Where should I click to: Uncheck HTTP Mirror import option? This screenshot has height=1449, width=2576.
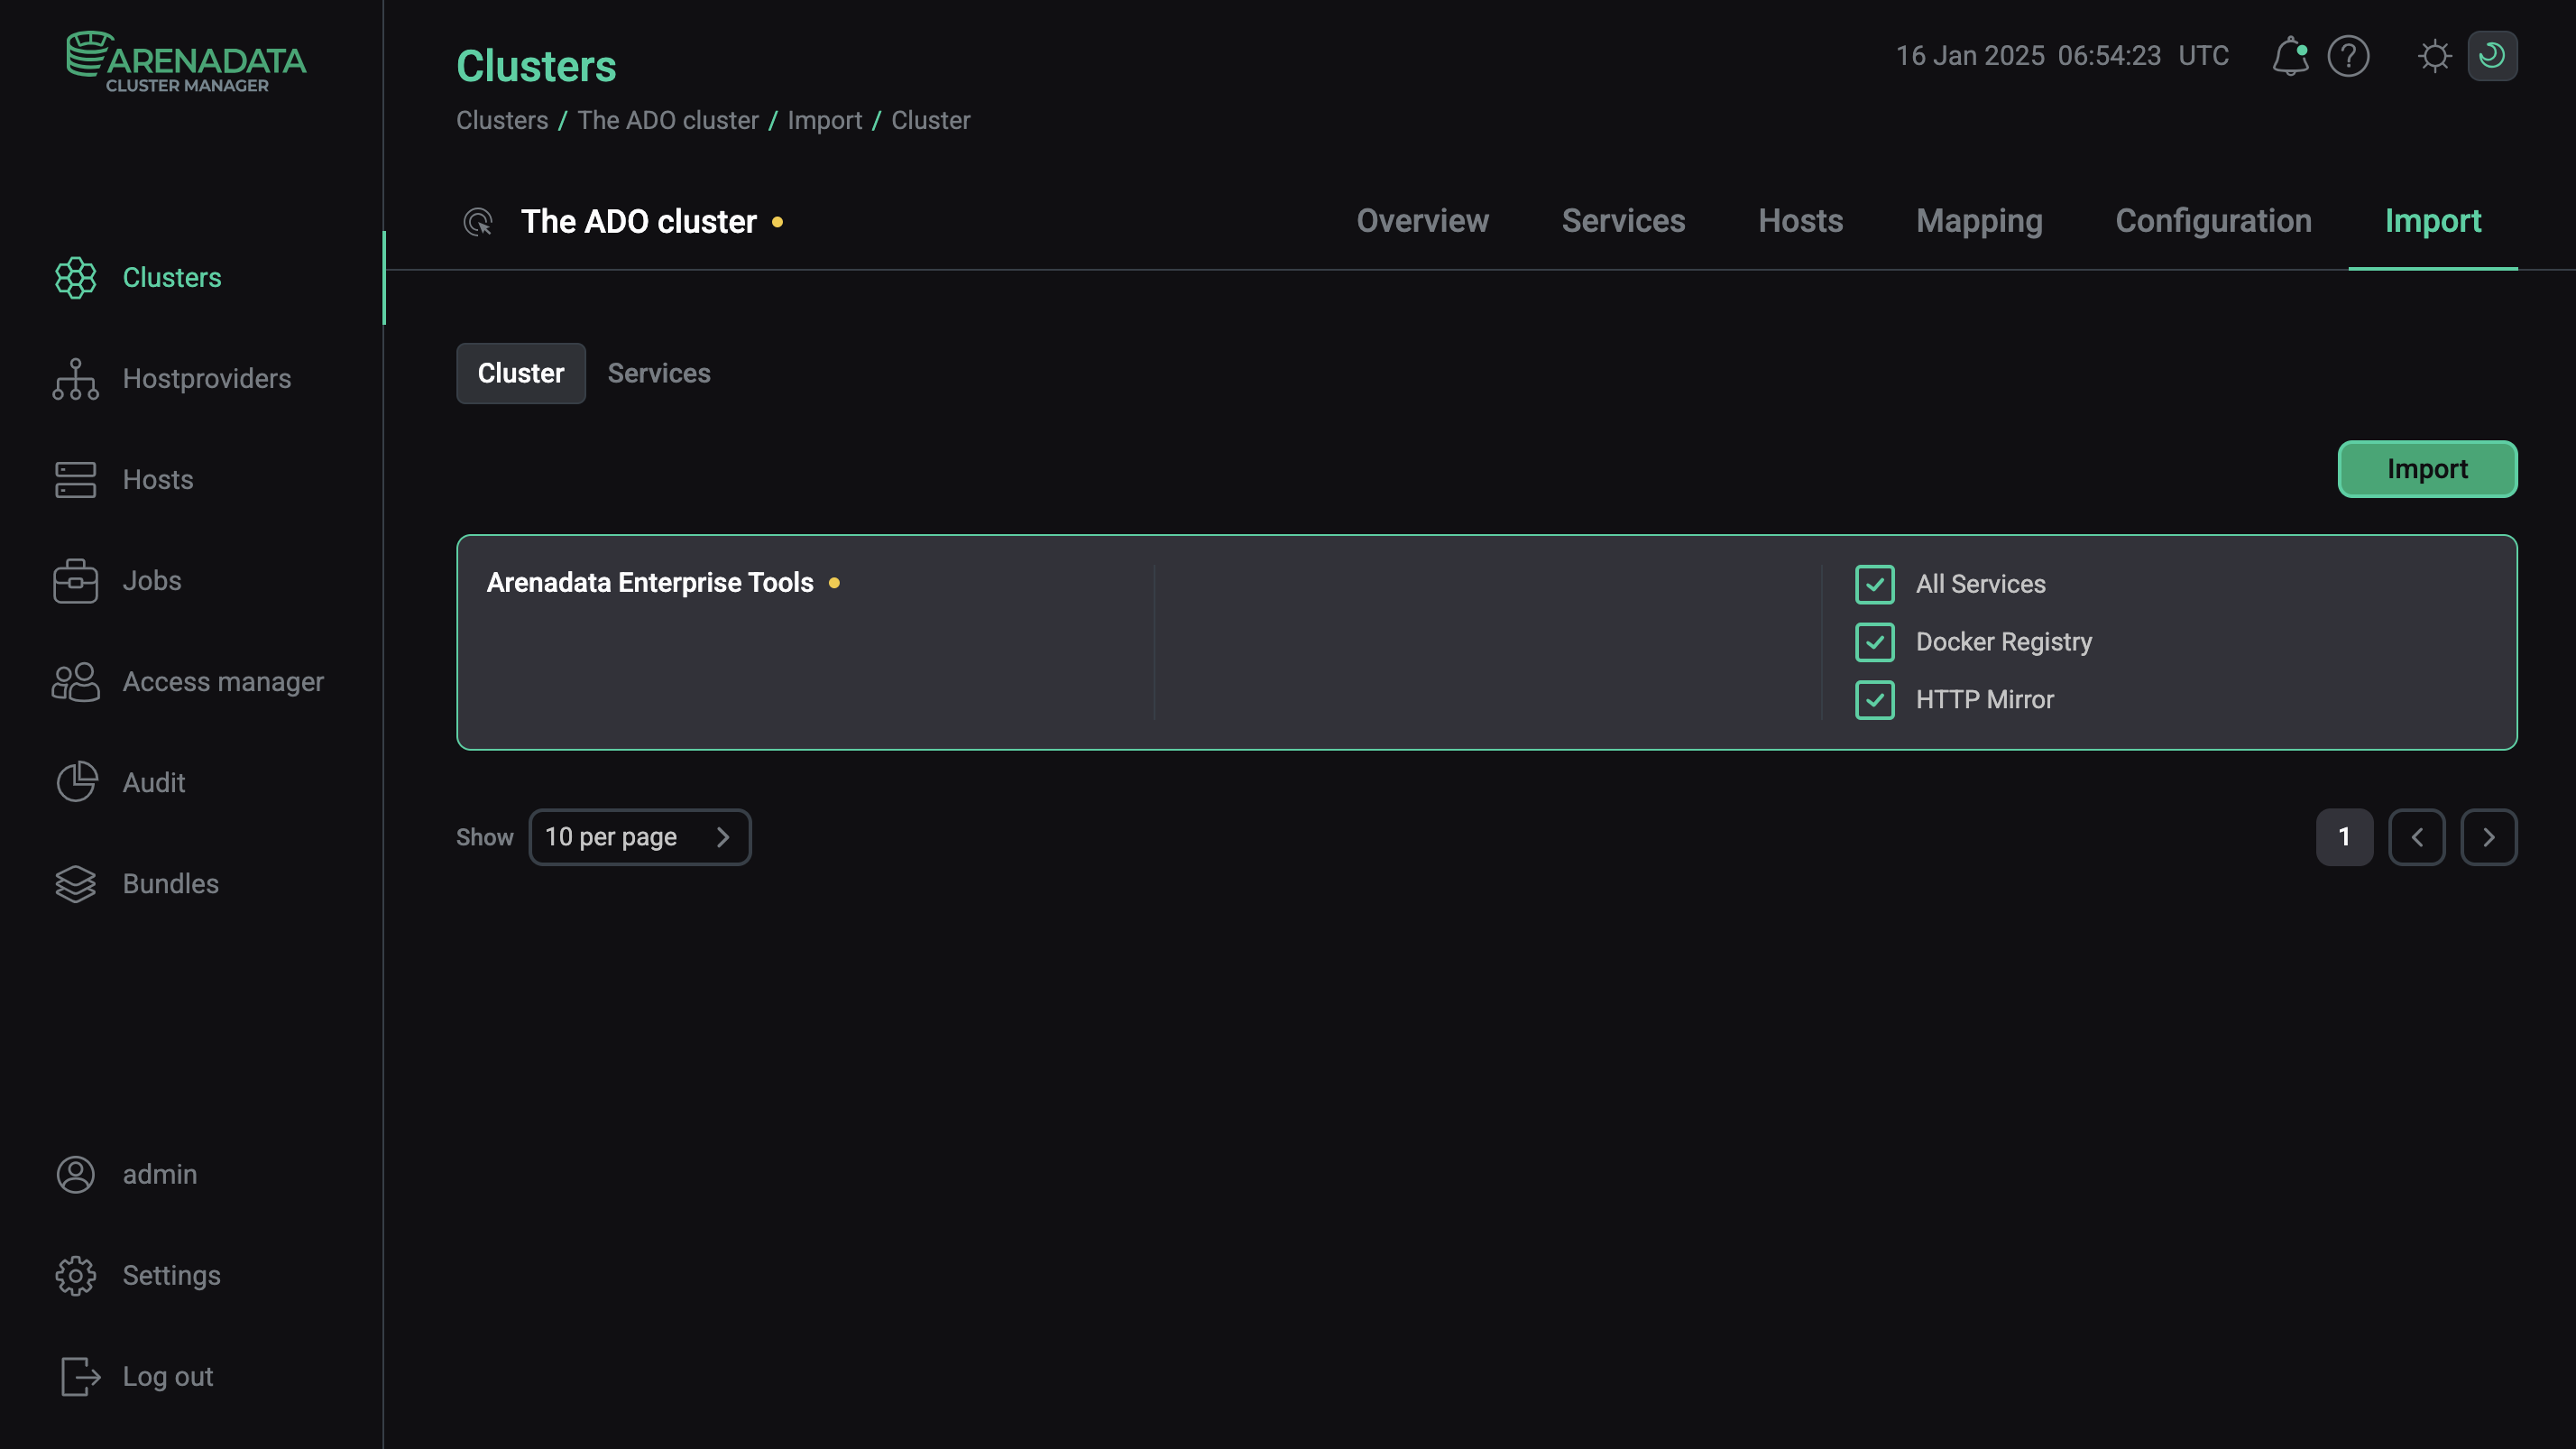click(x=1874, y=700)
